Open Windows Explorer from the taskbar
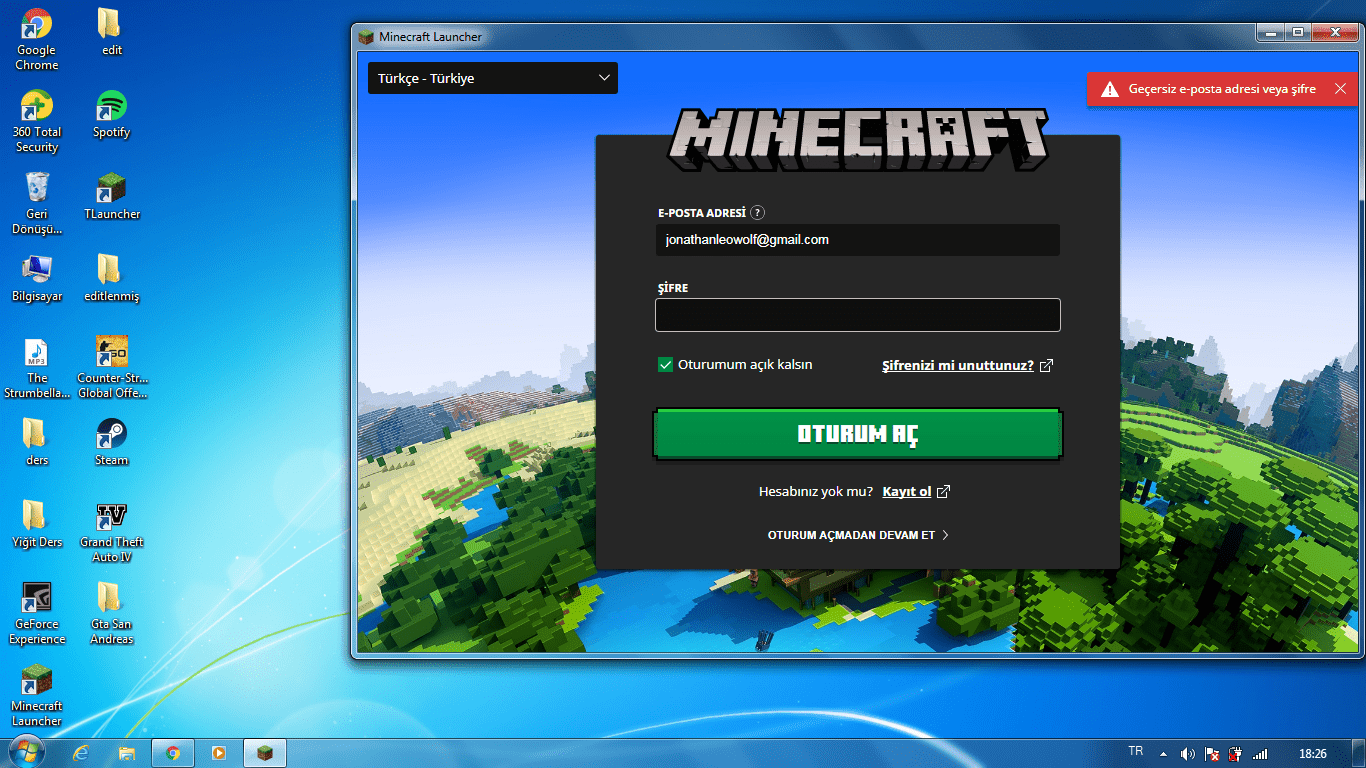The image size is (1366, 768). 127,753
